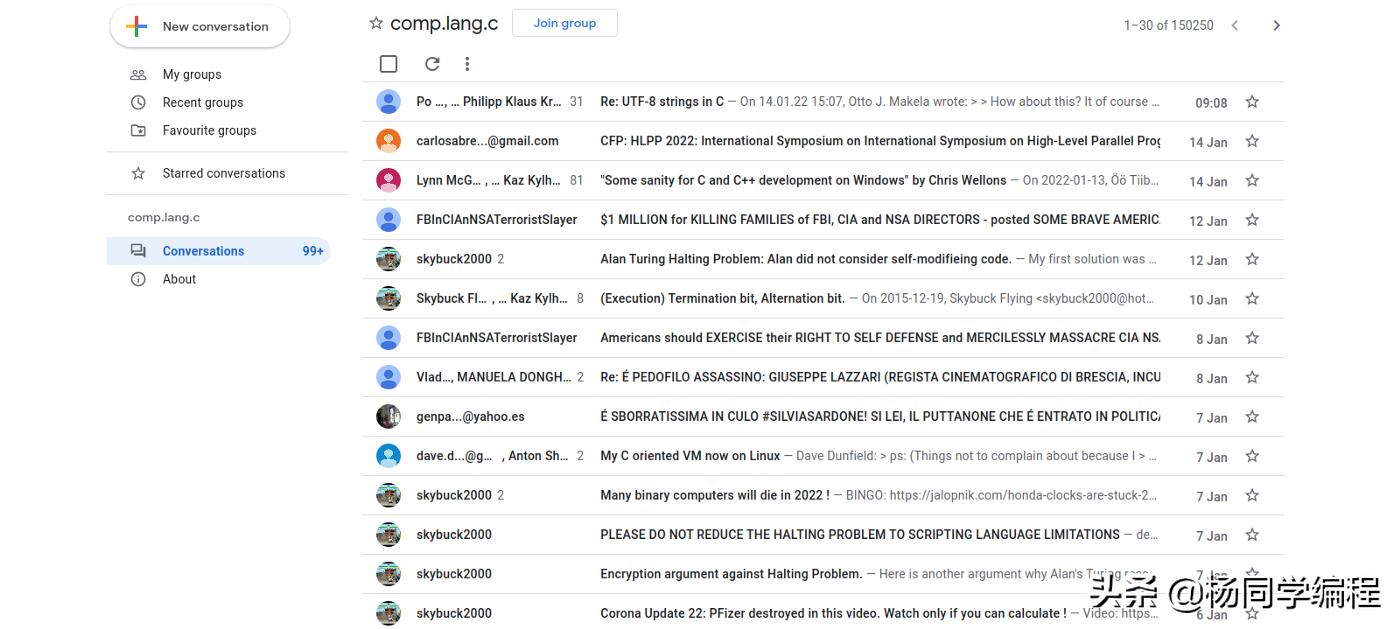Screen dimensions: 1400x629
Task: Open Starred conversations in sidebar
Action: 223,173
